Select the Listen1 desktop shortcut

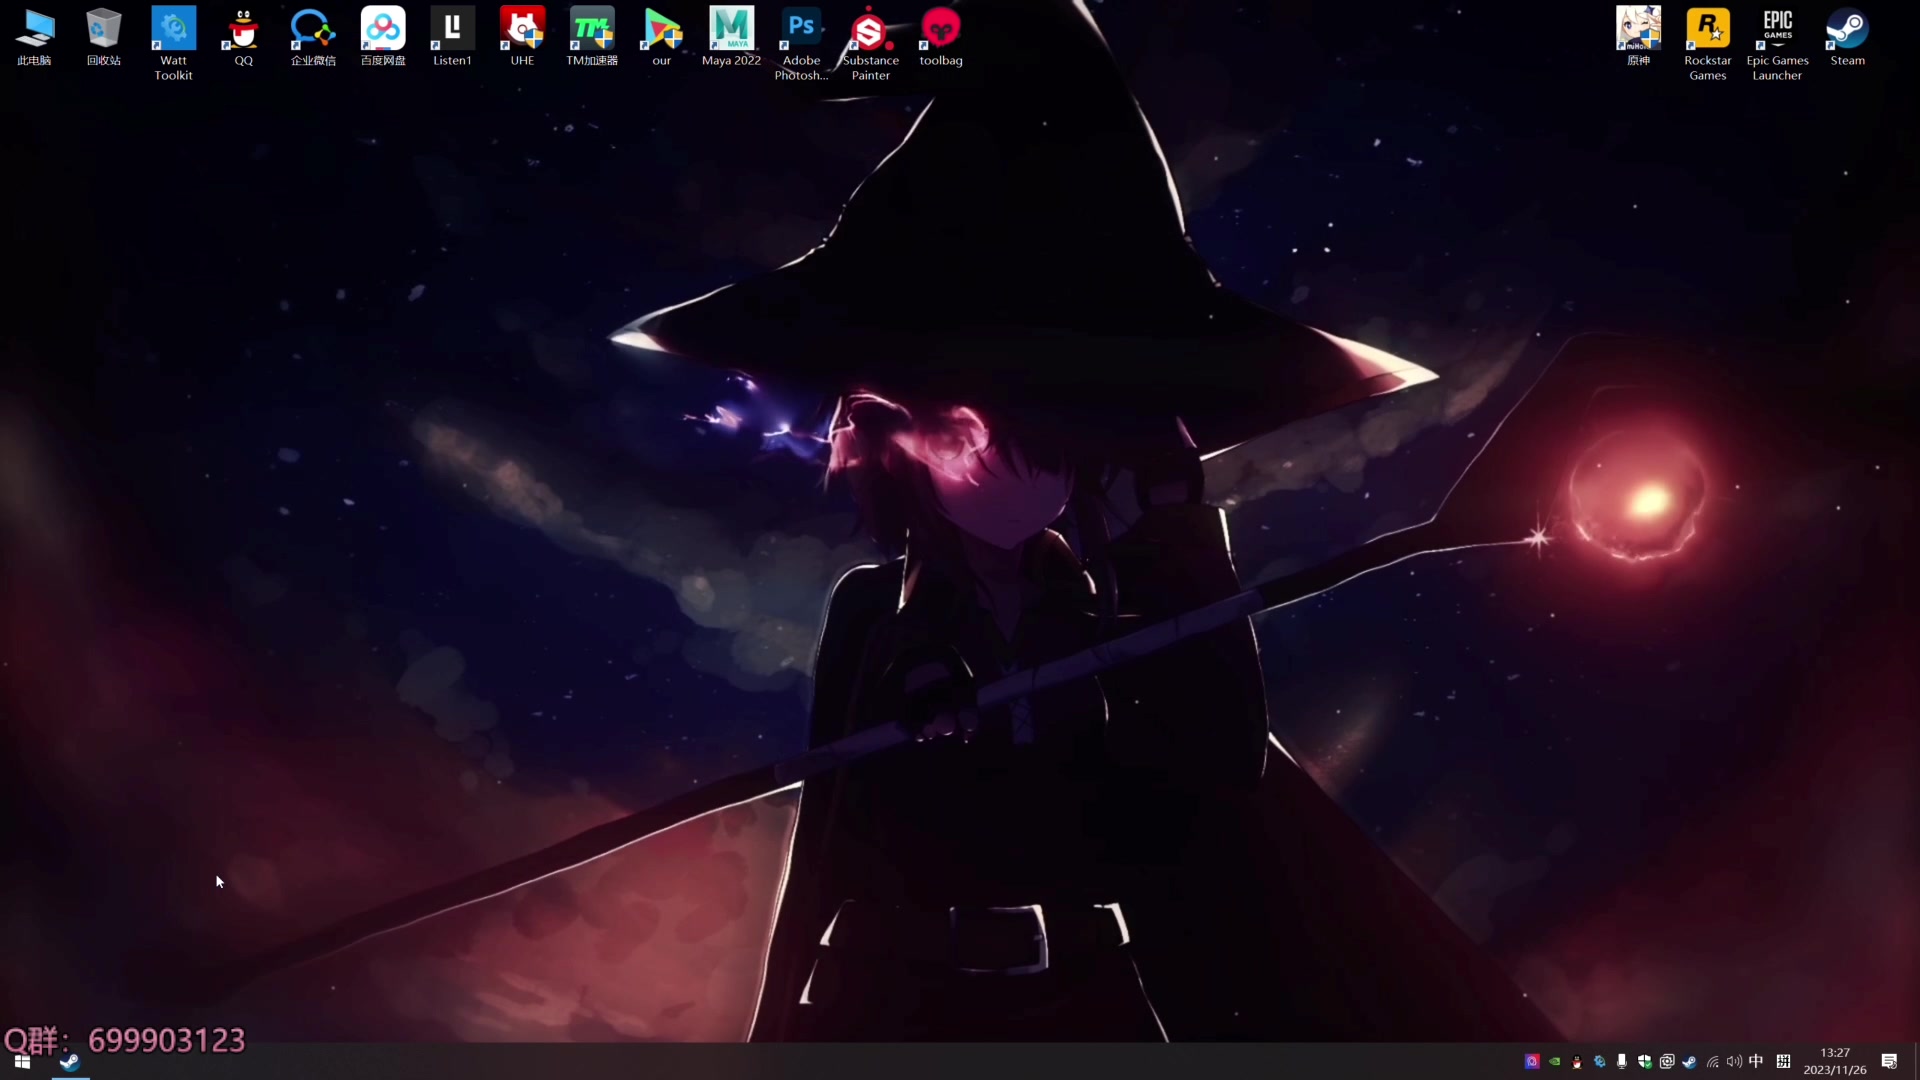point(452,37)
